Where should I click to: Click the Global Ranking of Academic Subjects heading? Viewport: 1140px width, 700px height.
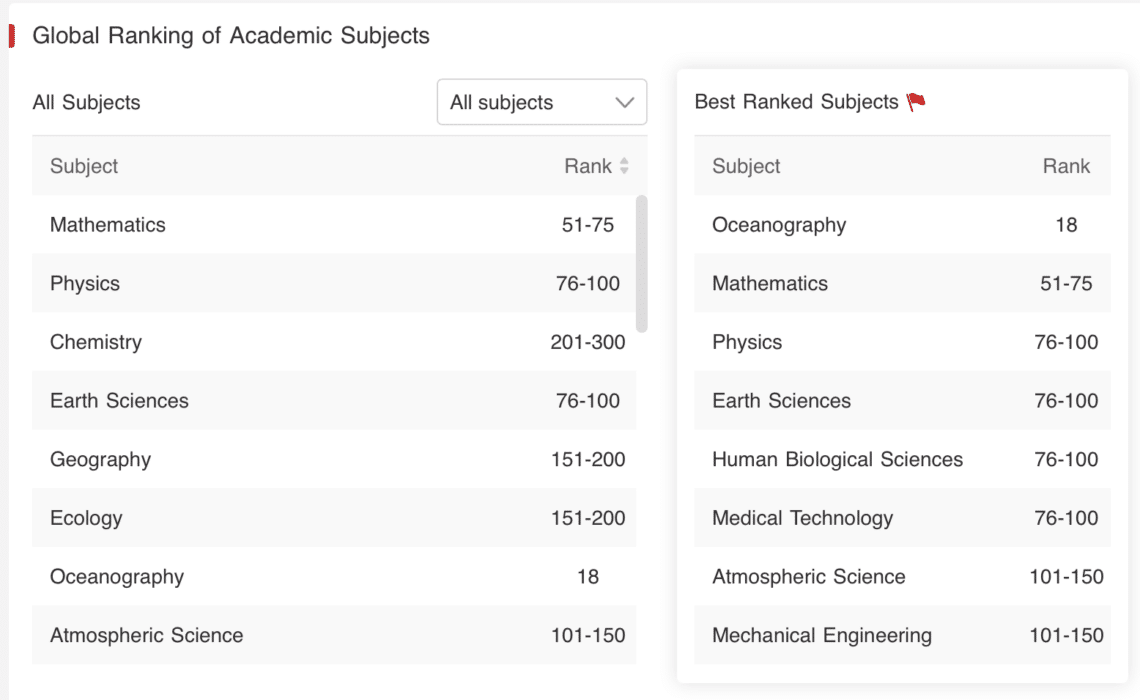[231, 36]
